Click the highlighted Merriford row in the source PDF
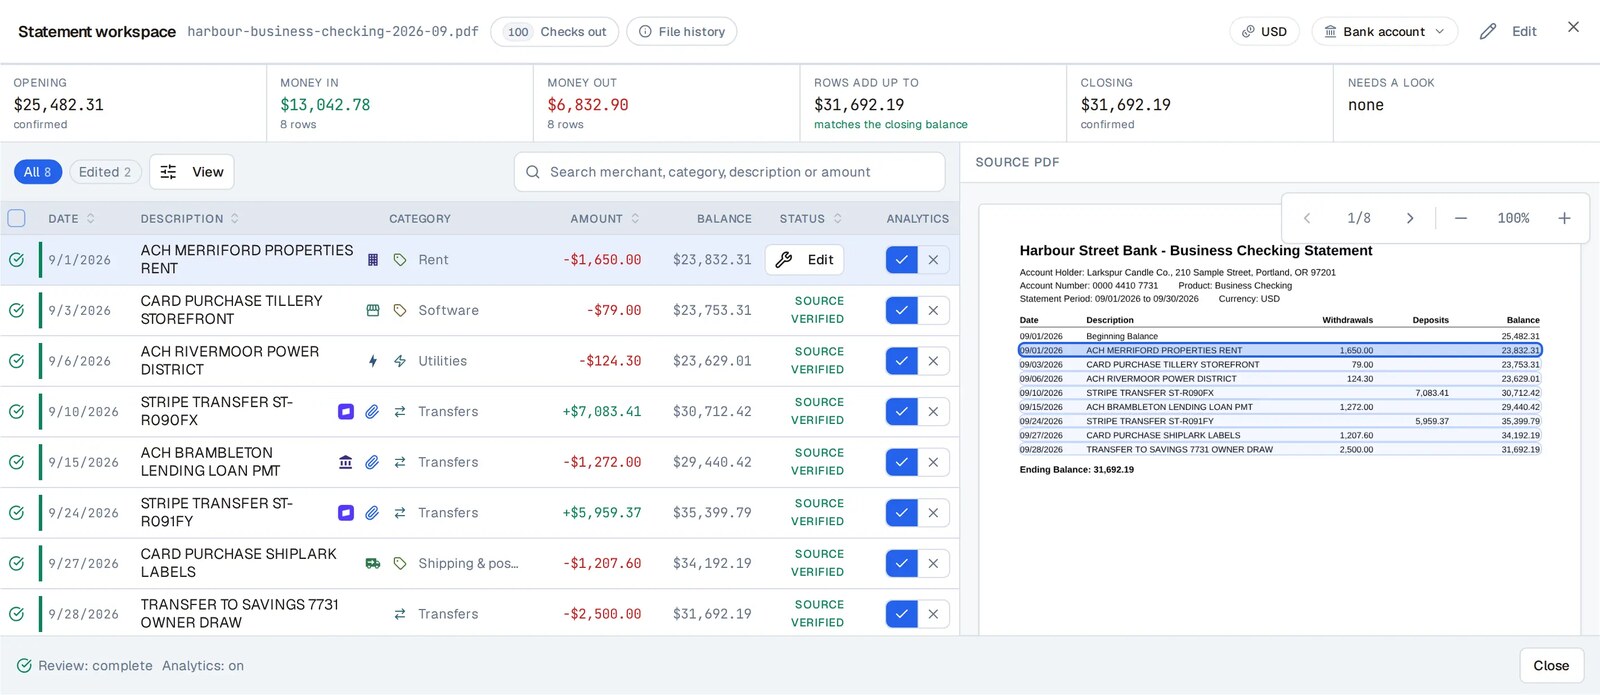 [x=1280, y=350]
